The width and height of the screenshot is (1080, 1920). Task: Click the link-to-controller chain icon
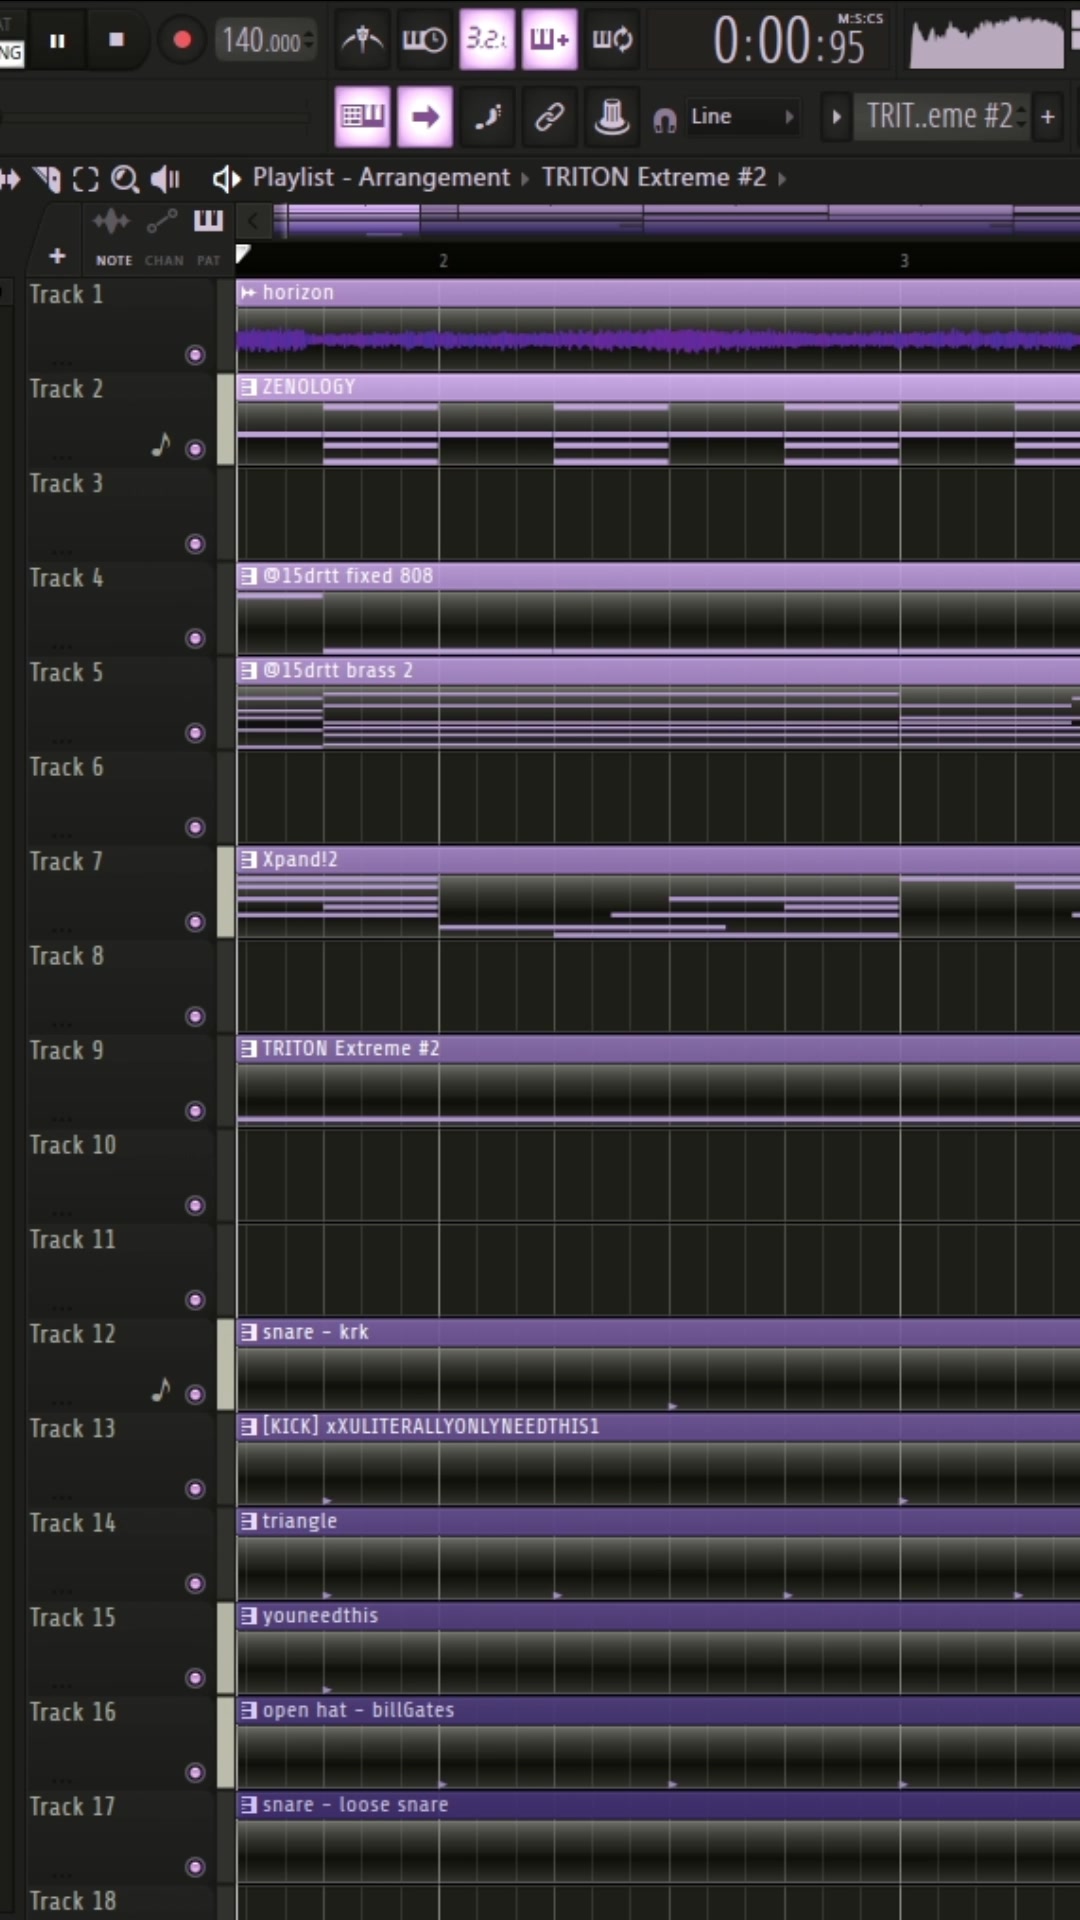549,117
